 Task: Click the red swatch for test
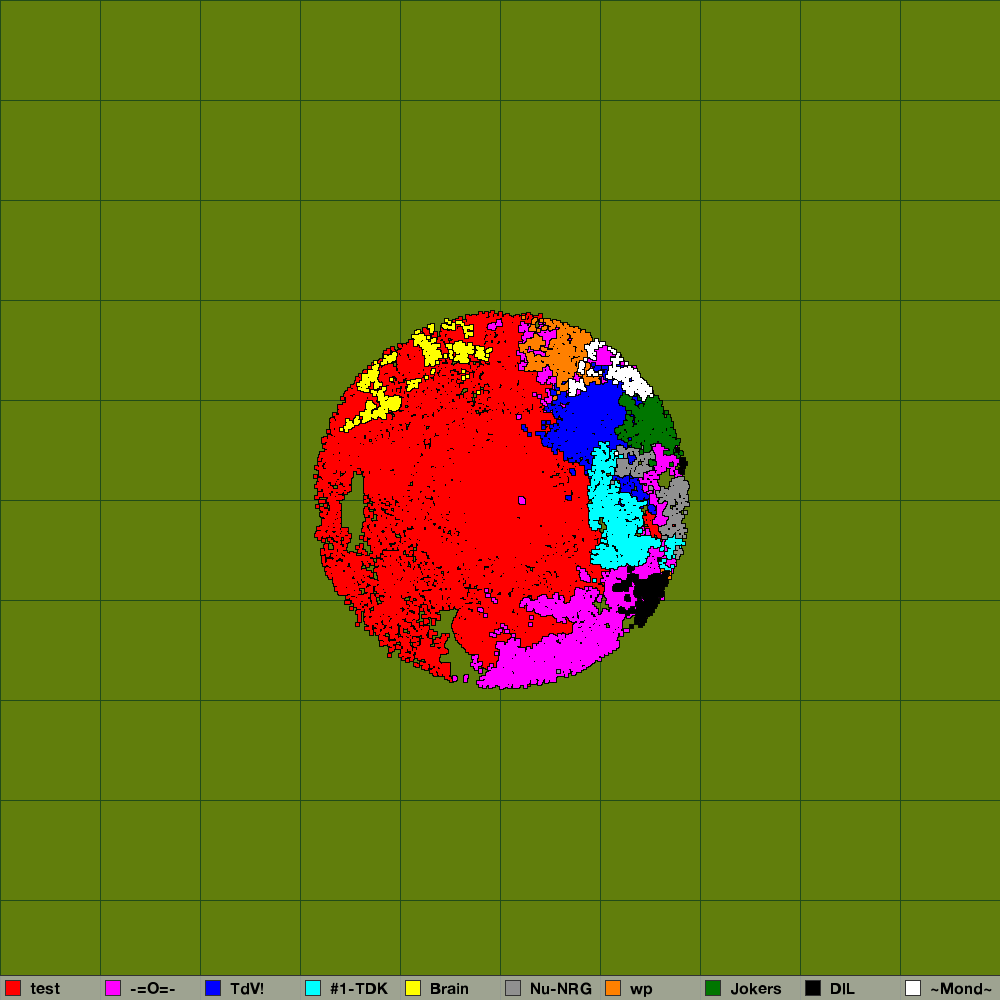(x=13, y=988)
